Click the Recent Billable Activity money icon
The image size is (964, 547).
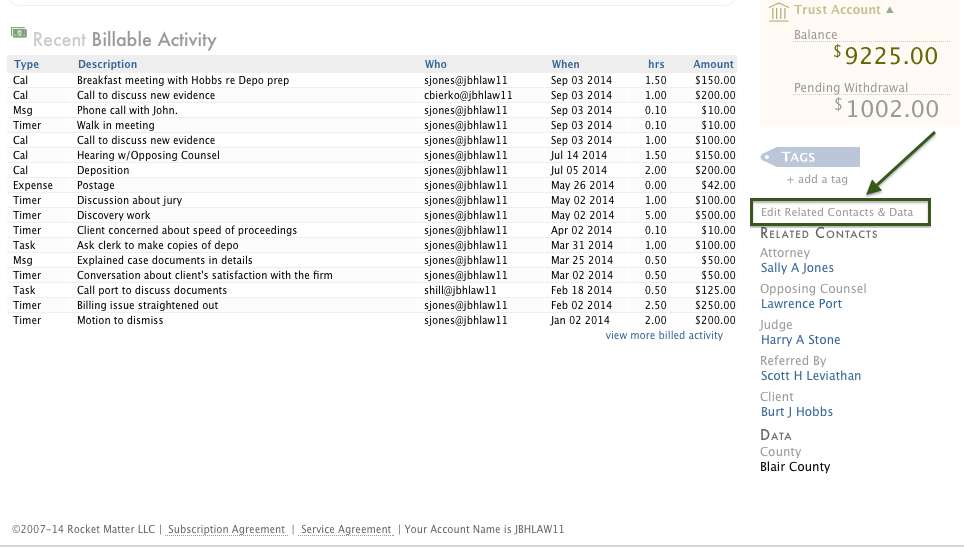point(19,33)
